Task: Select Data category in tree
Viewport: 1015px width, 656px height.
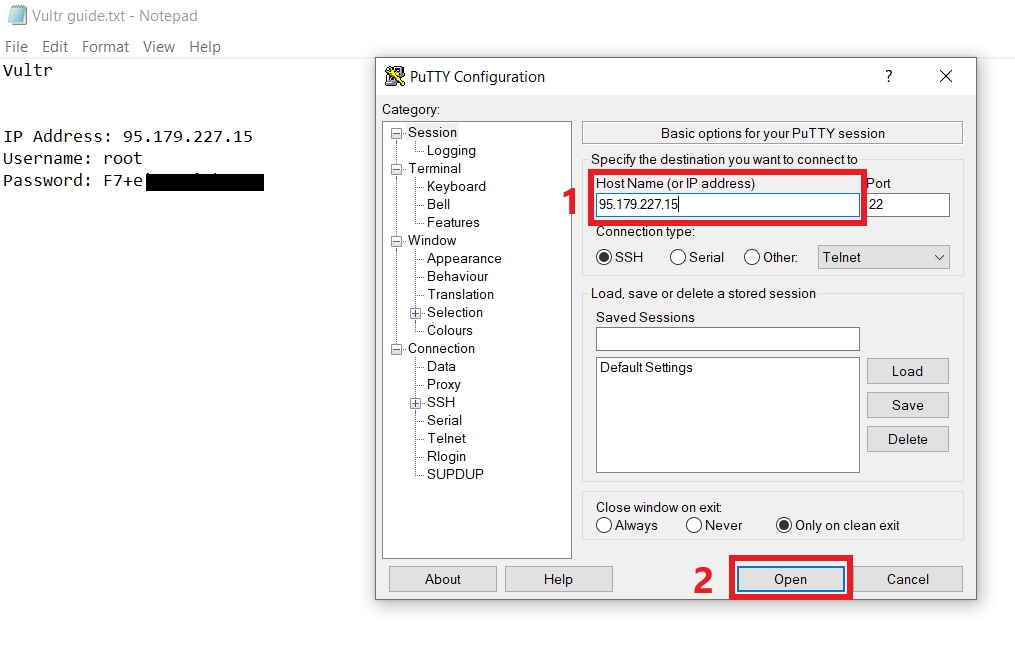Action: click(x=441, y=367)
